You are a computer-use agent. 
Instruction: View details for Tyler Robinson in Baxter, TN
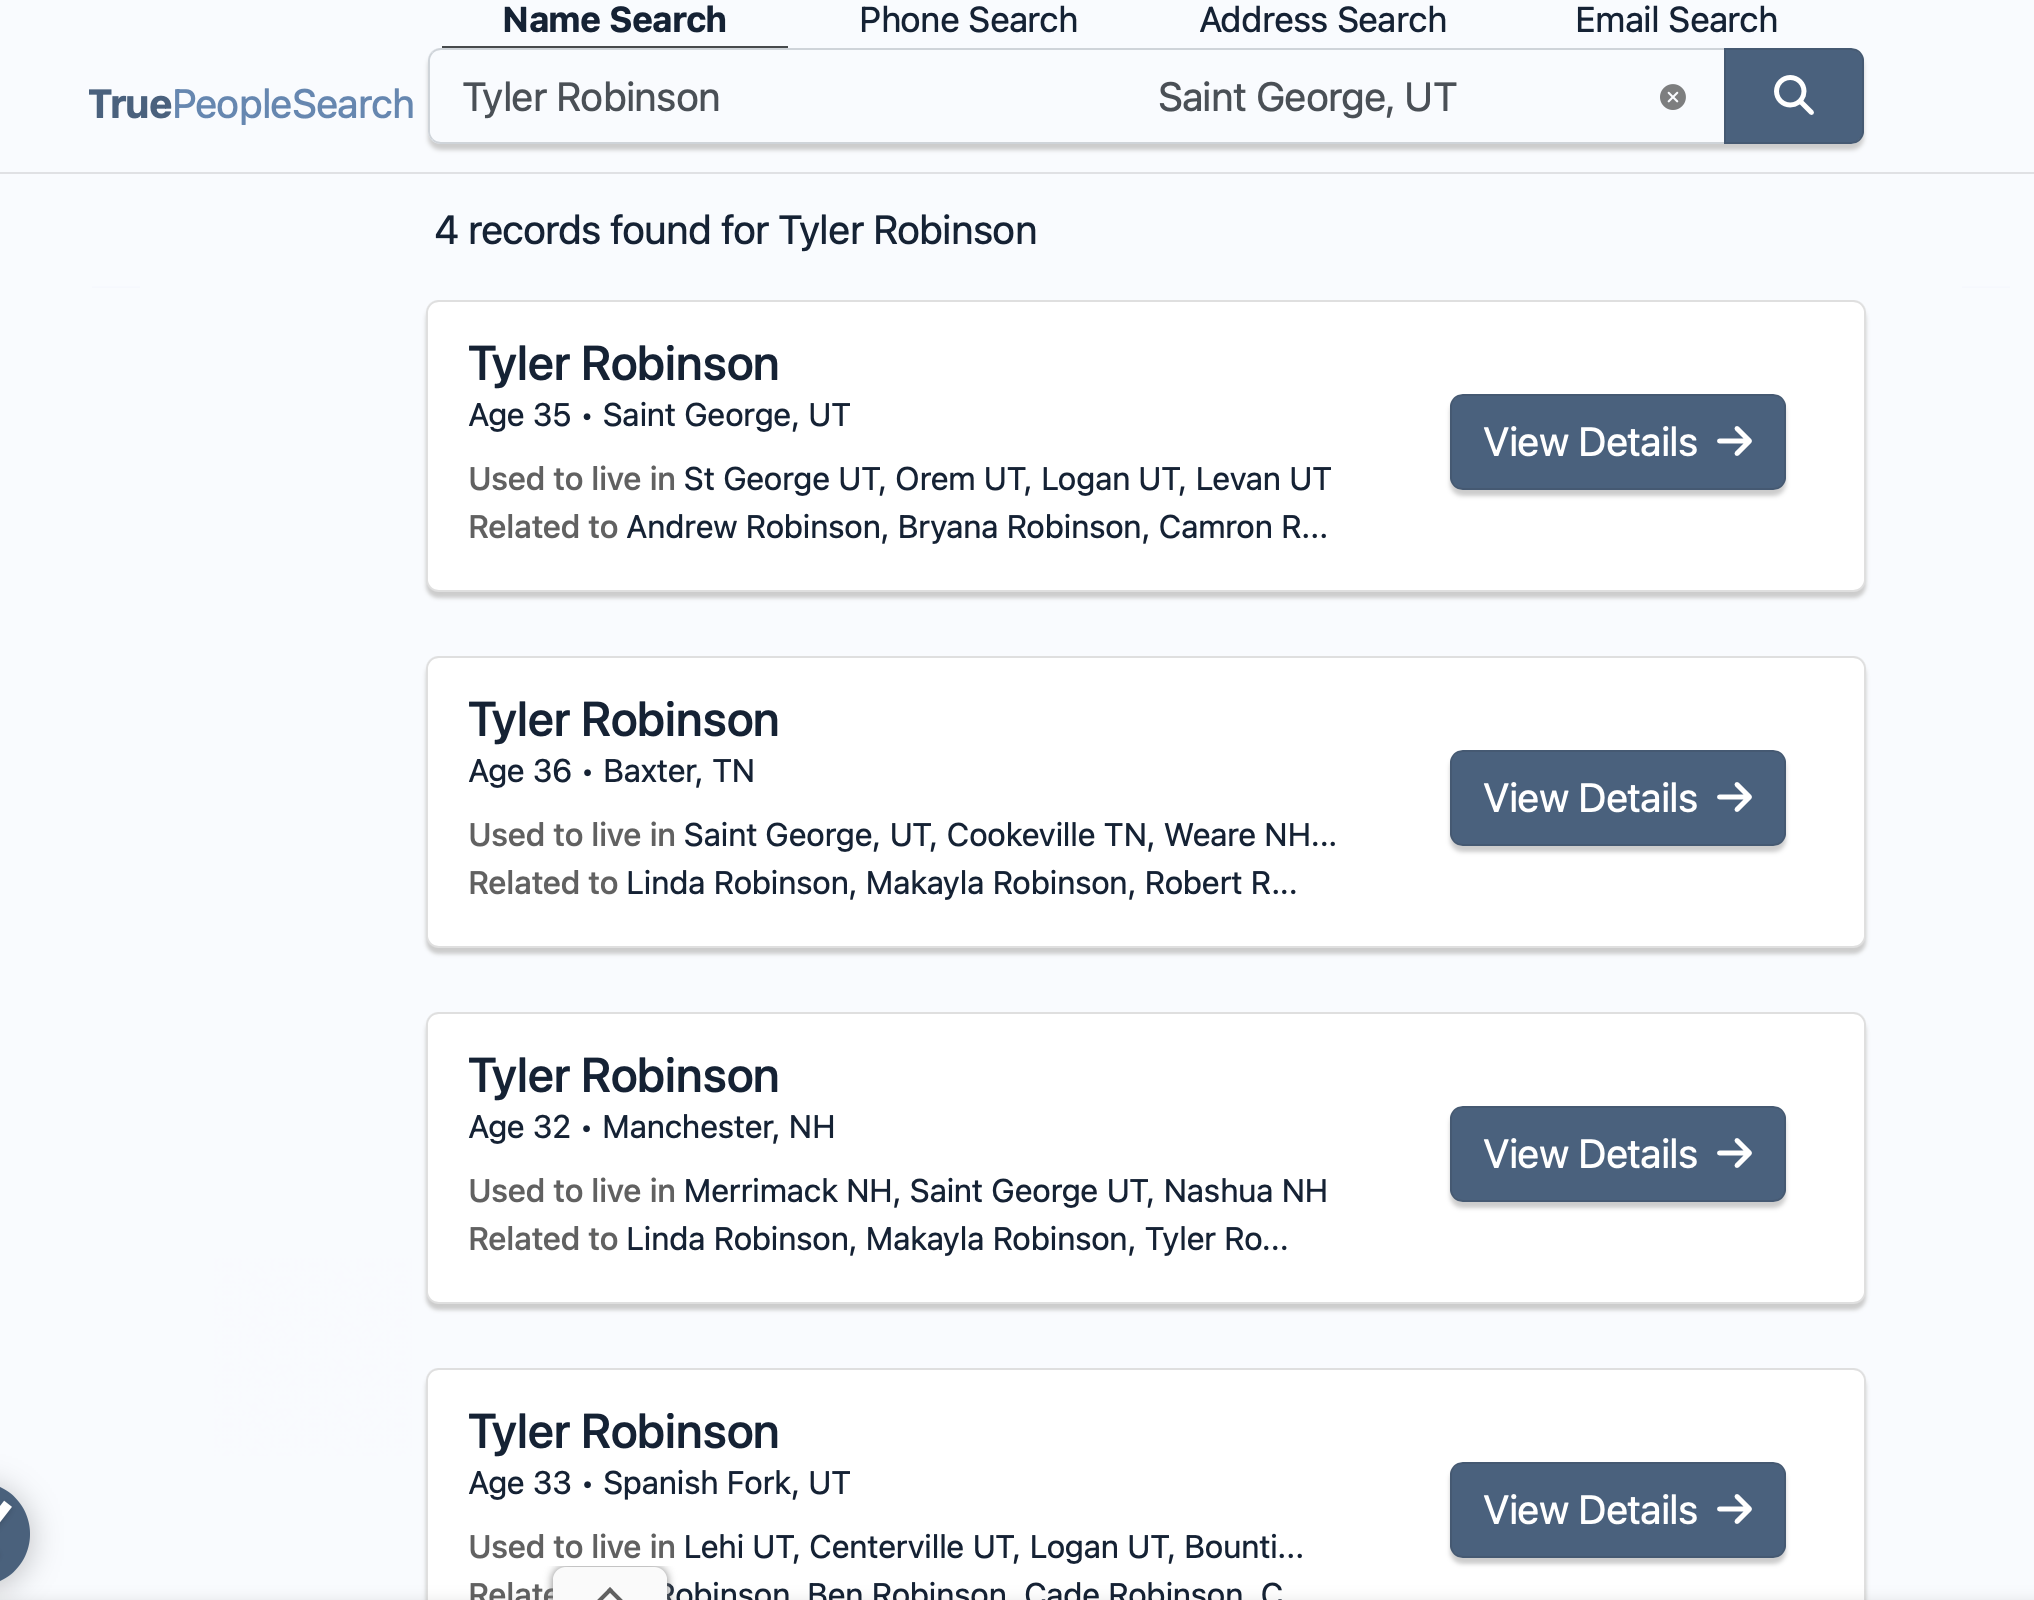coord(1617,798)
